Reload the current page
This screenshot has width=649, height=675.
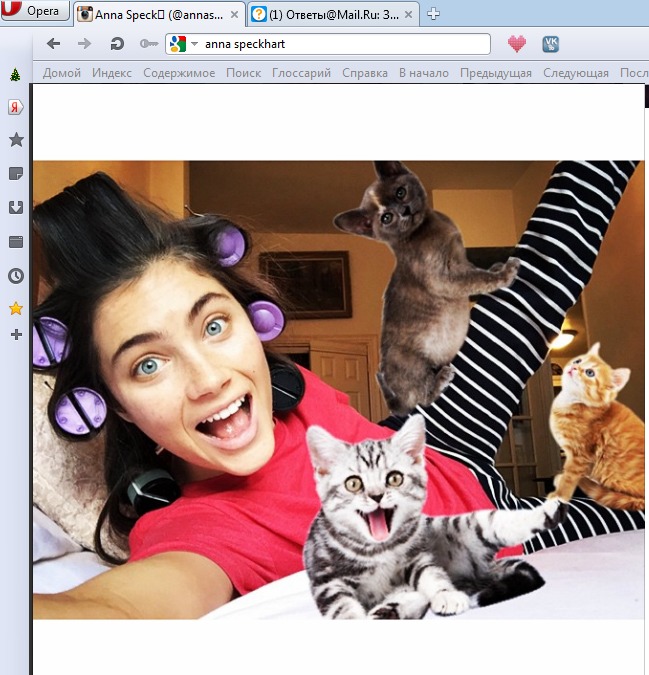pos(117,44)
